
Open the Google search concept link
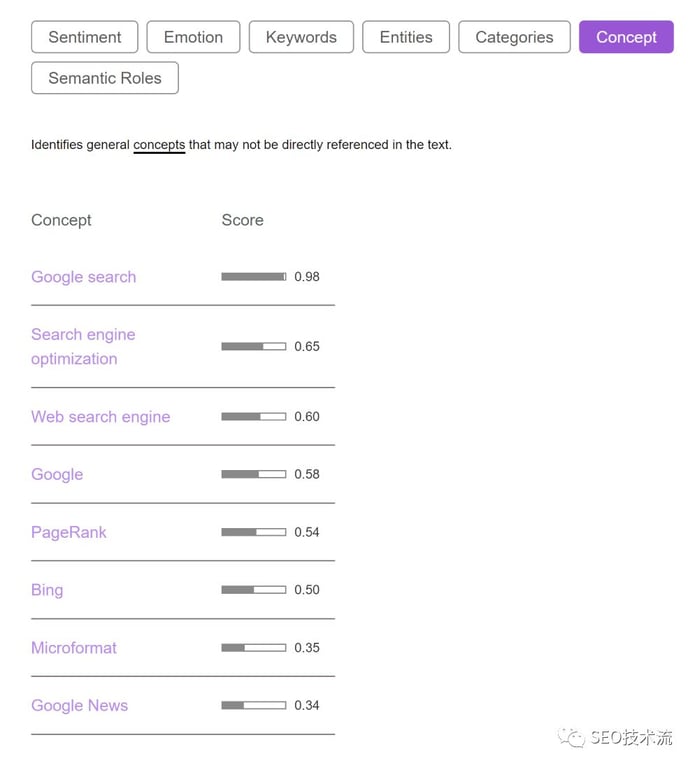point(83,277)
